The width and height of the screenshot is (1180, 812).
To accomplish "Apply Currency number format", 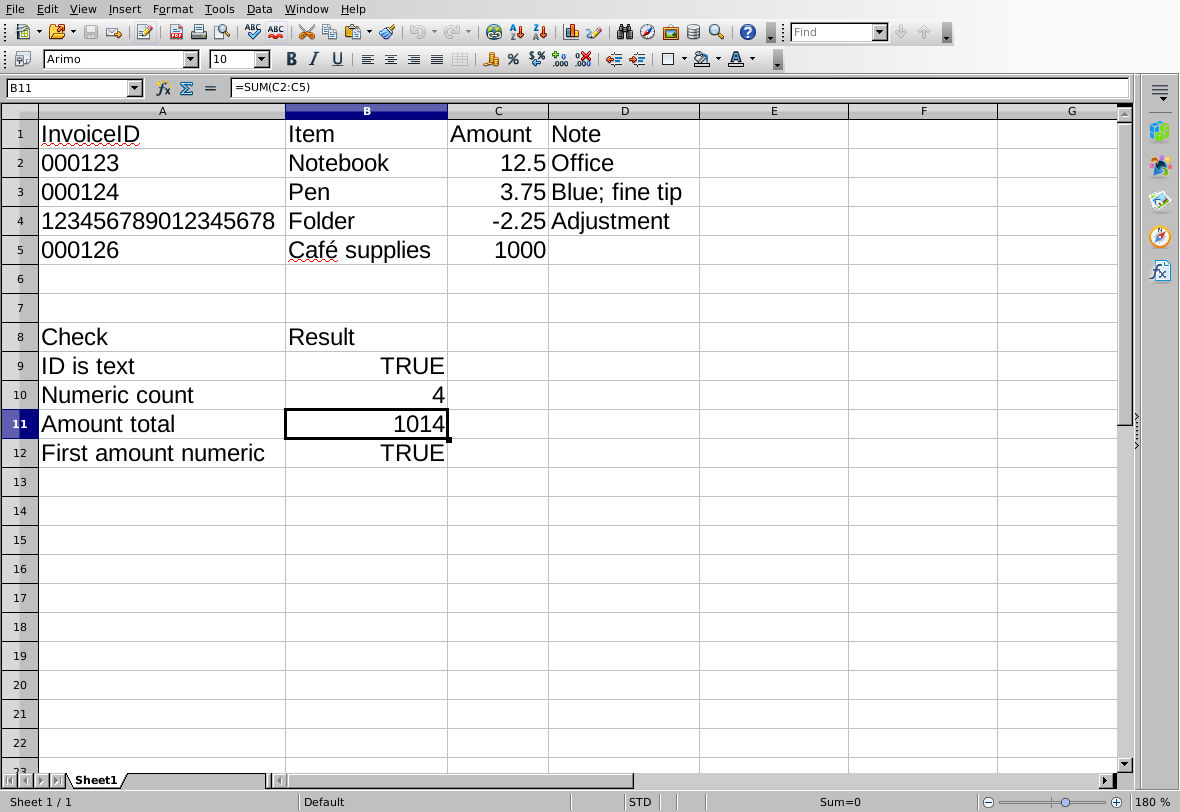I will click(491, 59).
